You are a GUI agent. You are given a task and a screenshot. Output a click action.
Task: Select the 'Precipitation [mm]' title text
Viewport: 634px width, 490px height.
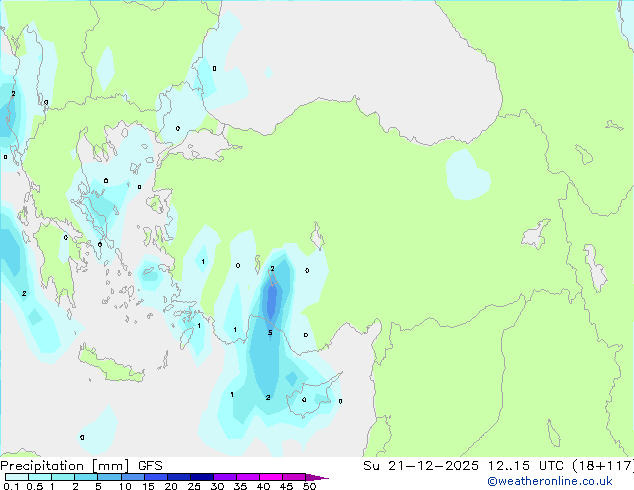(65, 466)
